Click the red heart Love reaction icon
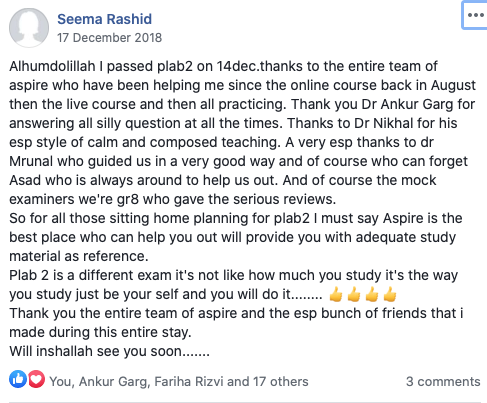The width and height of the screenshot is (487, 403). (36, 379)
